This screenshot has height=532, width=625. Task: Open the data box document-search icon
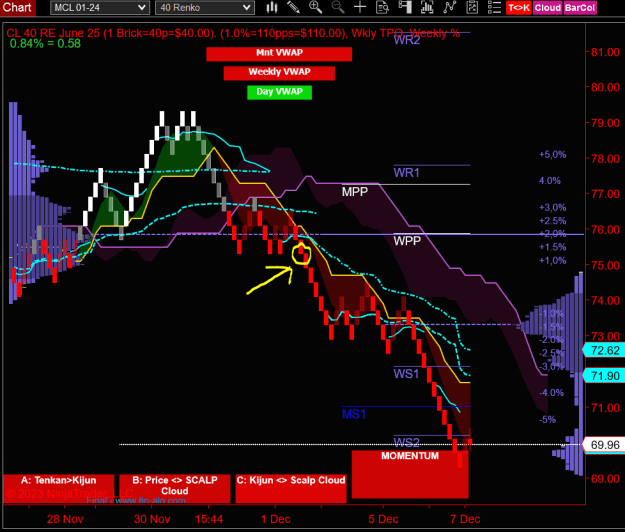coord(382,7)
